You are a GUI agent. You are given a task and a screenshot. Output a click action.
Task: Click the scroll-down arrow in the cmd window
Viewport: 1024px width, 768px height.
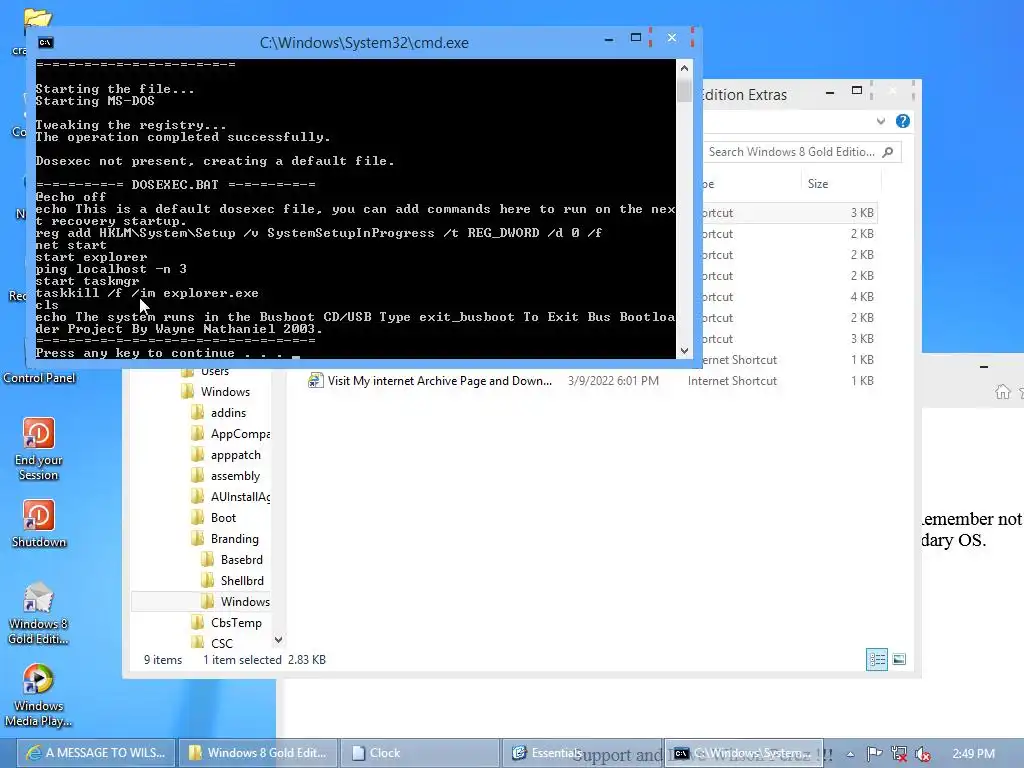[x=684, y=351]
